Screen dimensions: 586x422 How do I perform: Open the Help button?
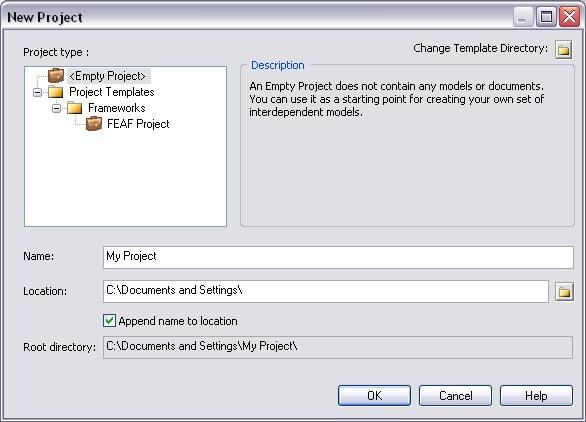[536, 395]
